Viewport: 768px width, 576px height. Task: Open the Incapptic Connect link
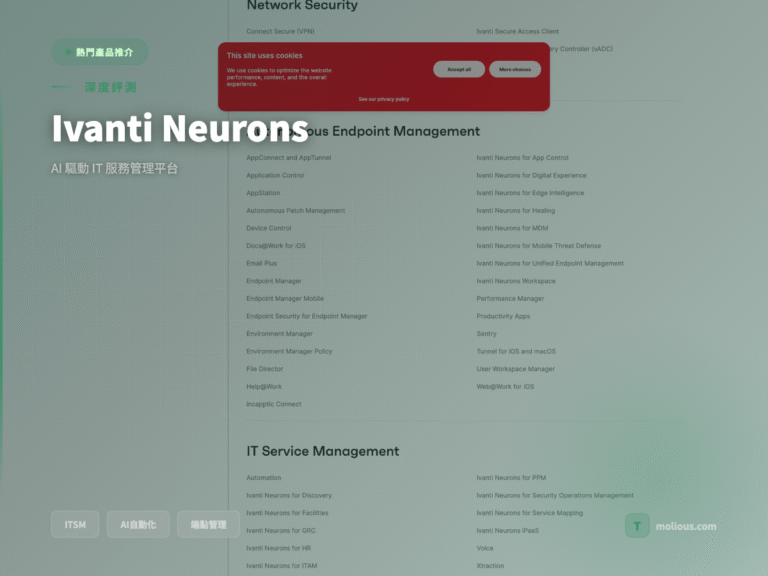(x=274, y=405)
